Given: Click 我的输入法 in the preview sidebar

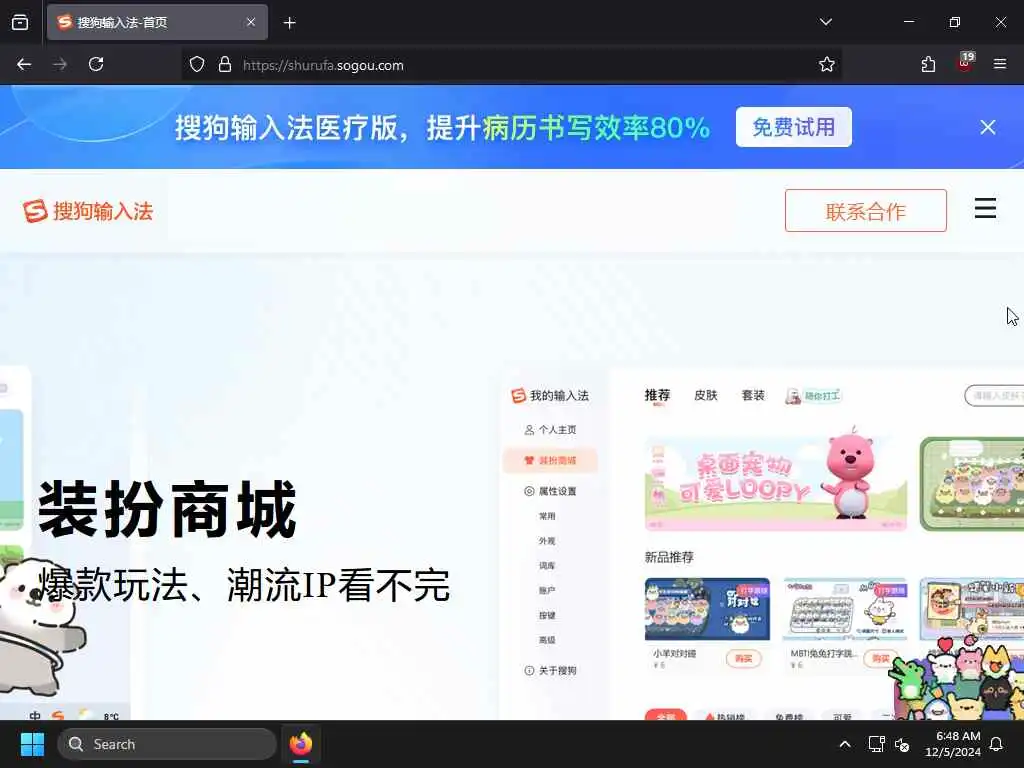Looking at the screenshot, I should [x=550, y=396].
